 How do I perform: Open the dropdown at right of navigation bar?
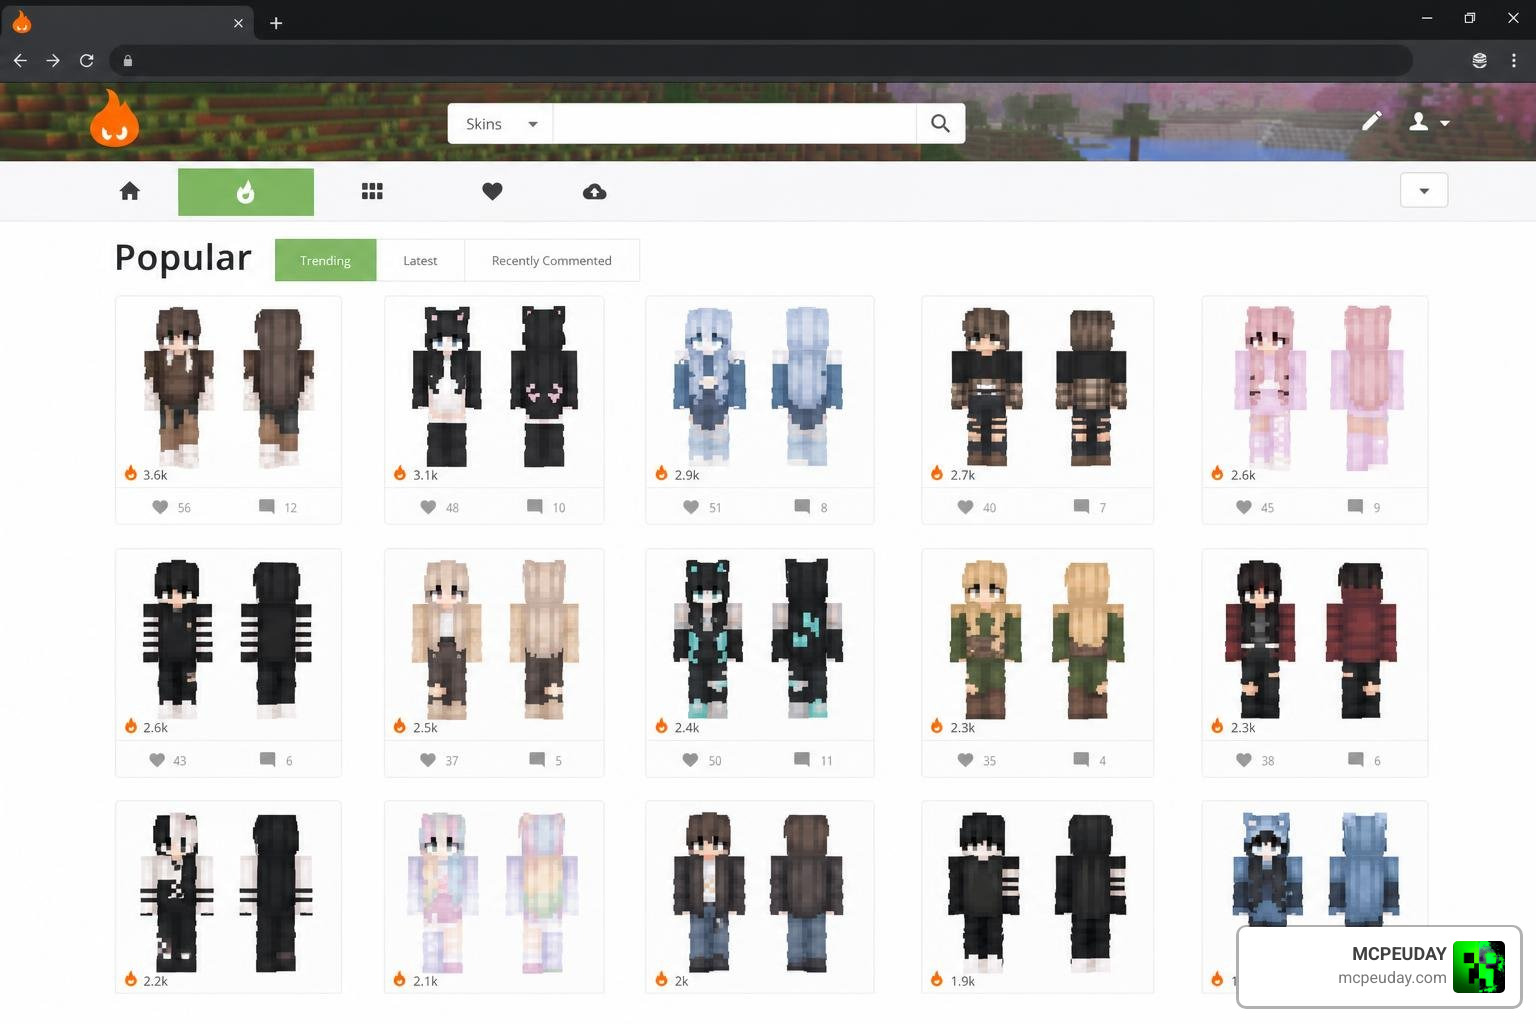(1424, 190)
